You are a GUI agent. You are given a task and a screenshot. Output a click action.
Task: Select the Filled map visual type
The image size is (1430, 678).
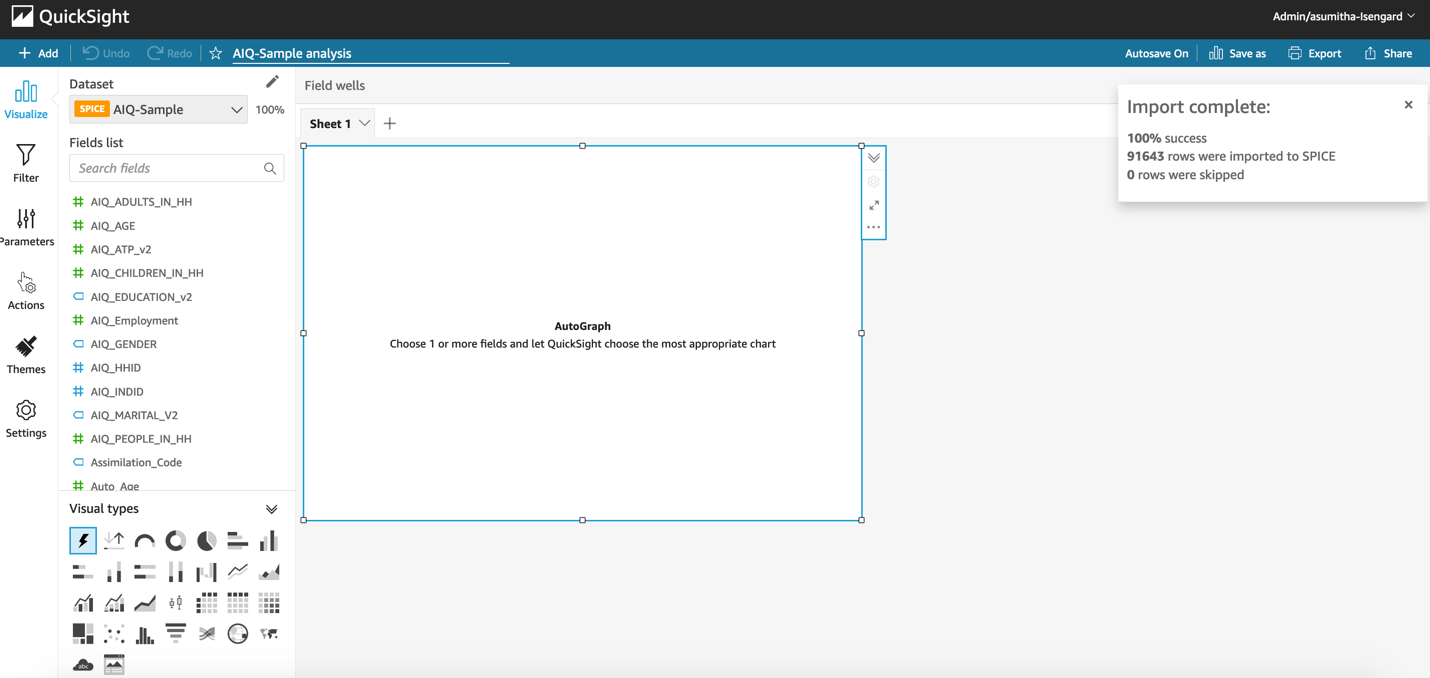coord(269,634)
